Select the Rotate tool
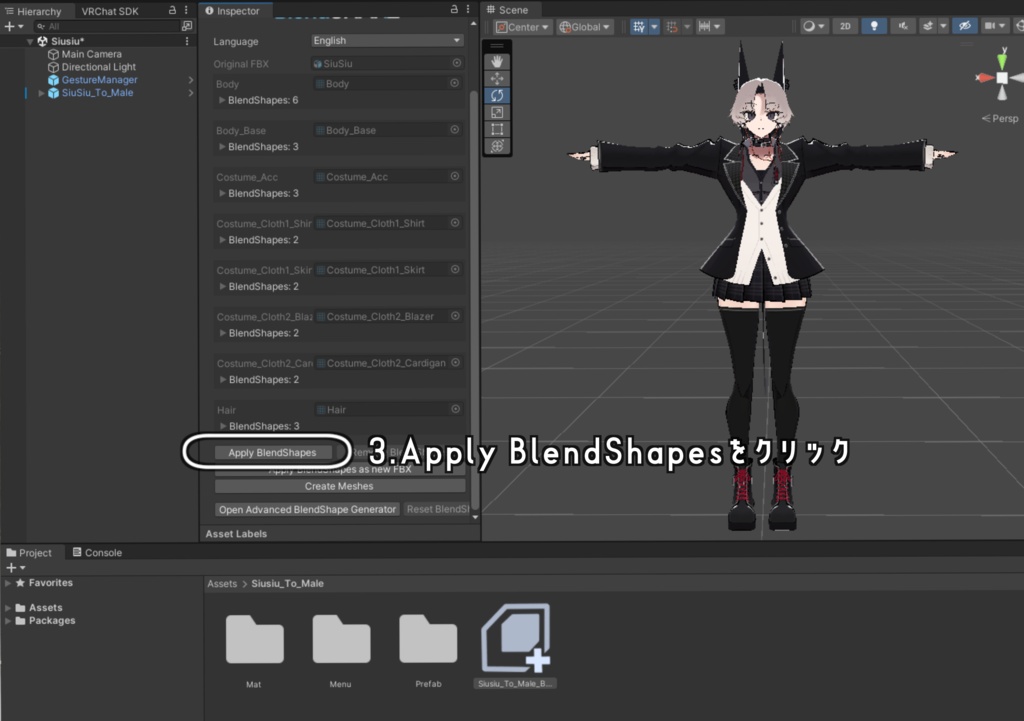The image size is (1024, 721). point(497,95)
